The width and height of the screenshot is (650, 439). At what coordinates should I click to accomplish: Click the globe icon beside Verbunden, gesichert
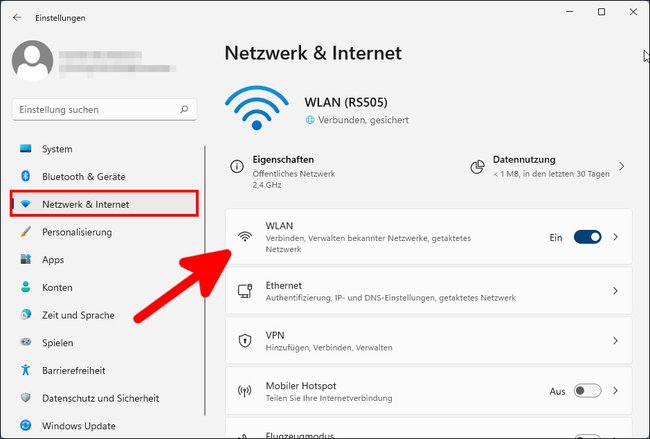310,120
